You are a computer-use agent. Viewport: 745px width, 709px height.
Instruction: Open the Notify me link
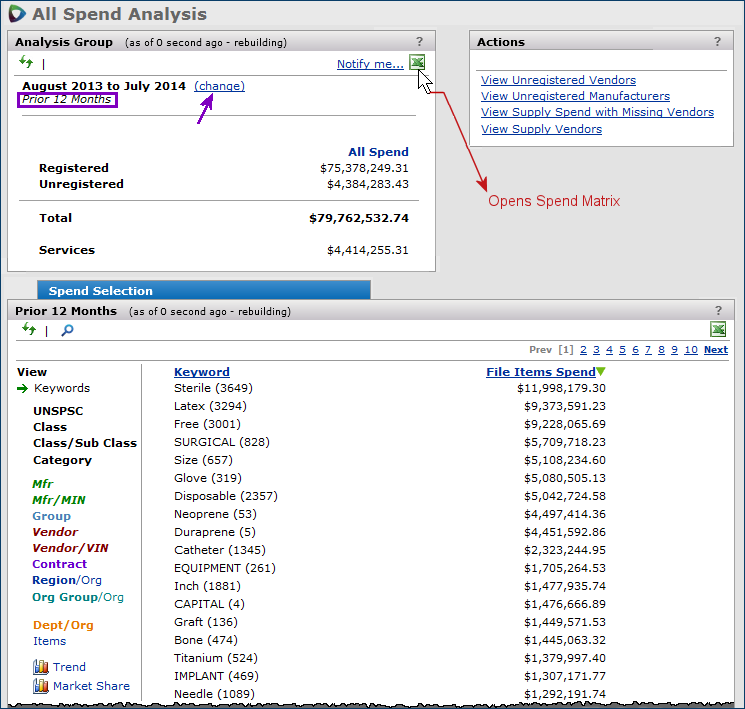click(370, 64)
